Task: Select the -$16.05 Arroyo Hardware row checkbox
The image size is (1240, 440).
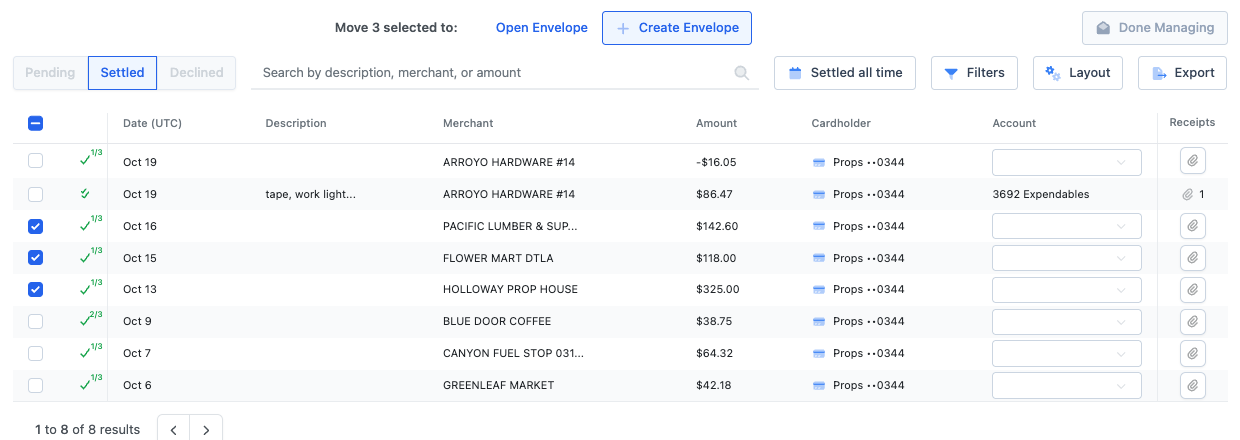Action: tap(35, 161)
